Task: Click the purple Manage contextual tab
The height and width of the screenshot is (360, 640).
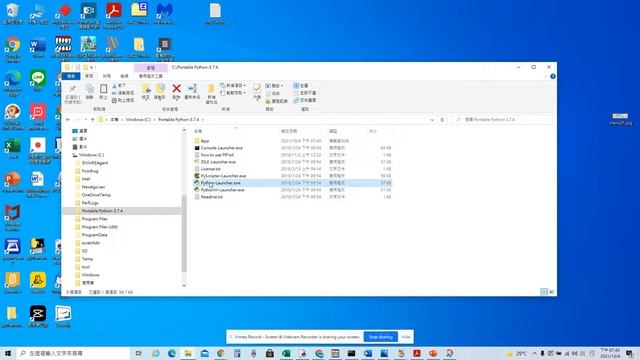Action: click(151, 68)
